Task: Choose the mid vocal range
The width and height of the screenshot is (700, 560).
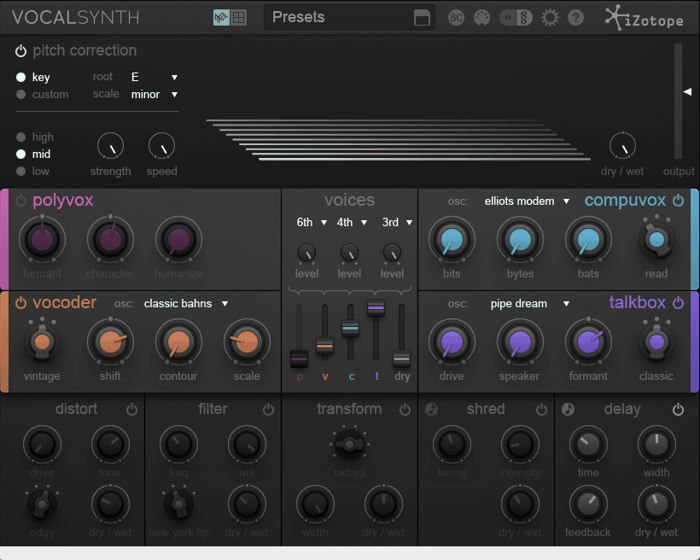Action: click(x=21, y=154)
